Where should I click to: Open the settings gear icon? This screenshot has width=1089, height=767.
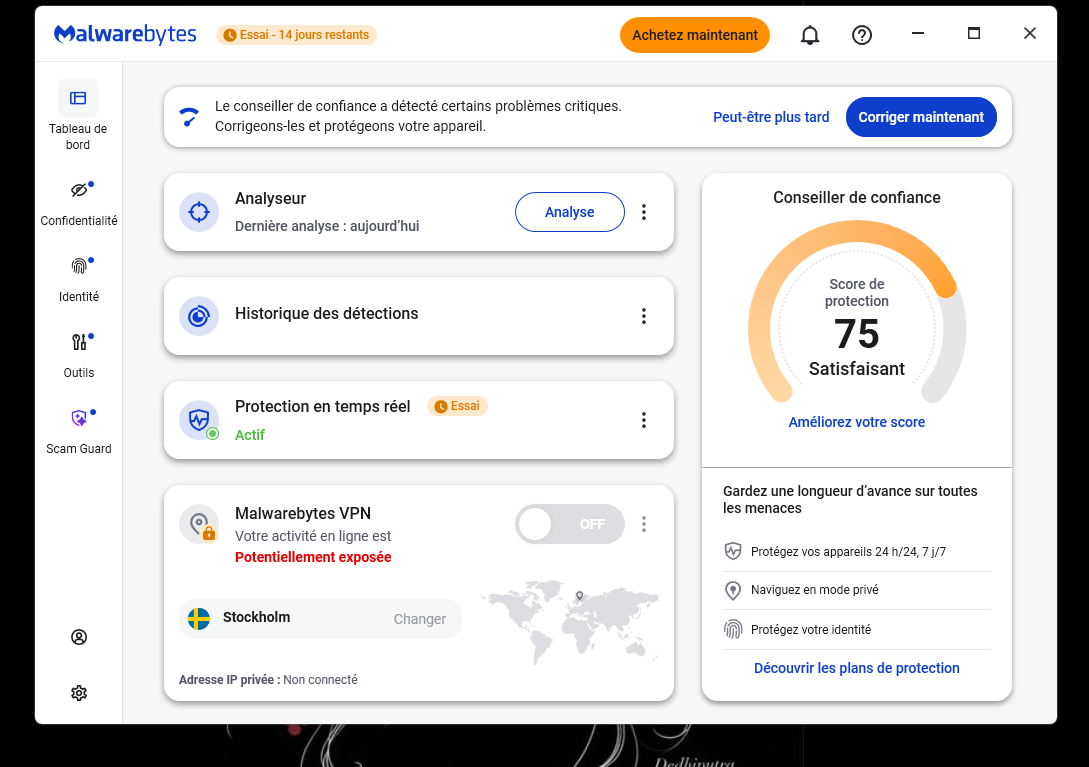[79, 693]
